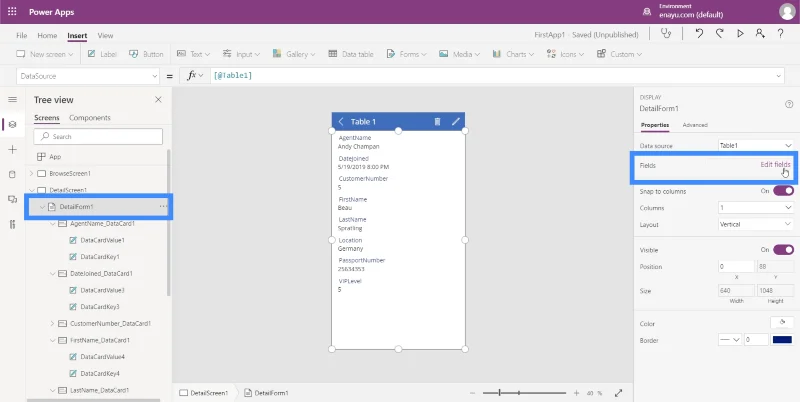The image size is (800, 402).
Task: Open the Data source Table1 dropdown
Action: click(756, 145)
